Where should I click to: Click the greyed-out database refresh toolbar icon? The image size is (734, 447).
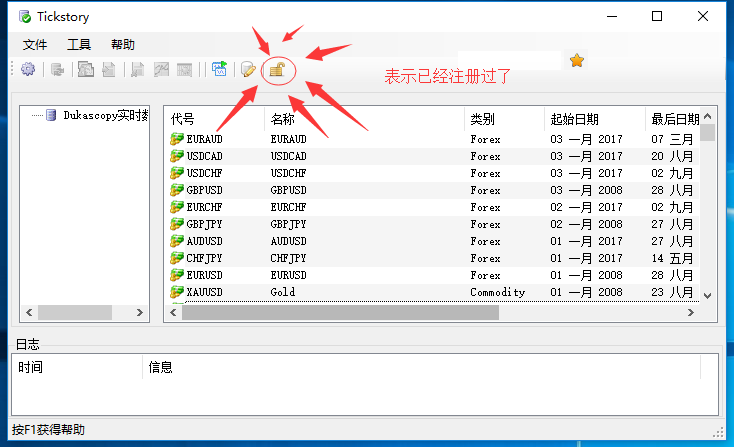click(x=58, y=70)
